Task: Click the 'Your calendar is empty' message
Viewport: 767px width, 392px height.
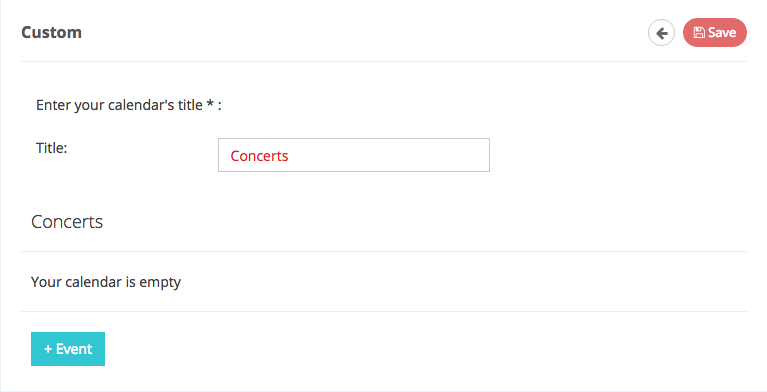Action: tap(106, 282)
